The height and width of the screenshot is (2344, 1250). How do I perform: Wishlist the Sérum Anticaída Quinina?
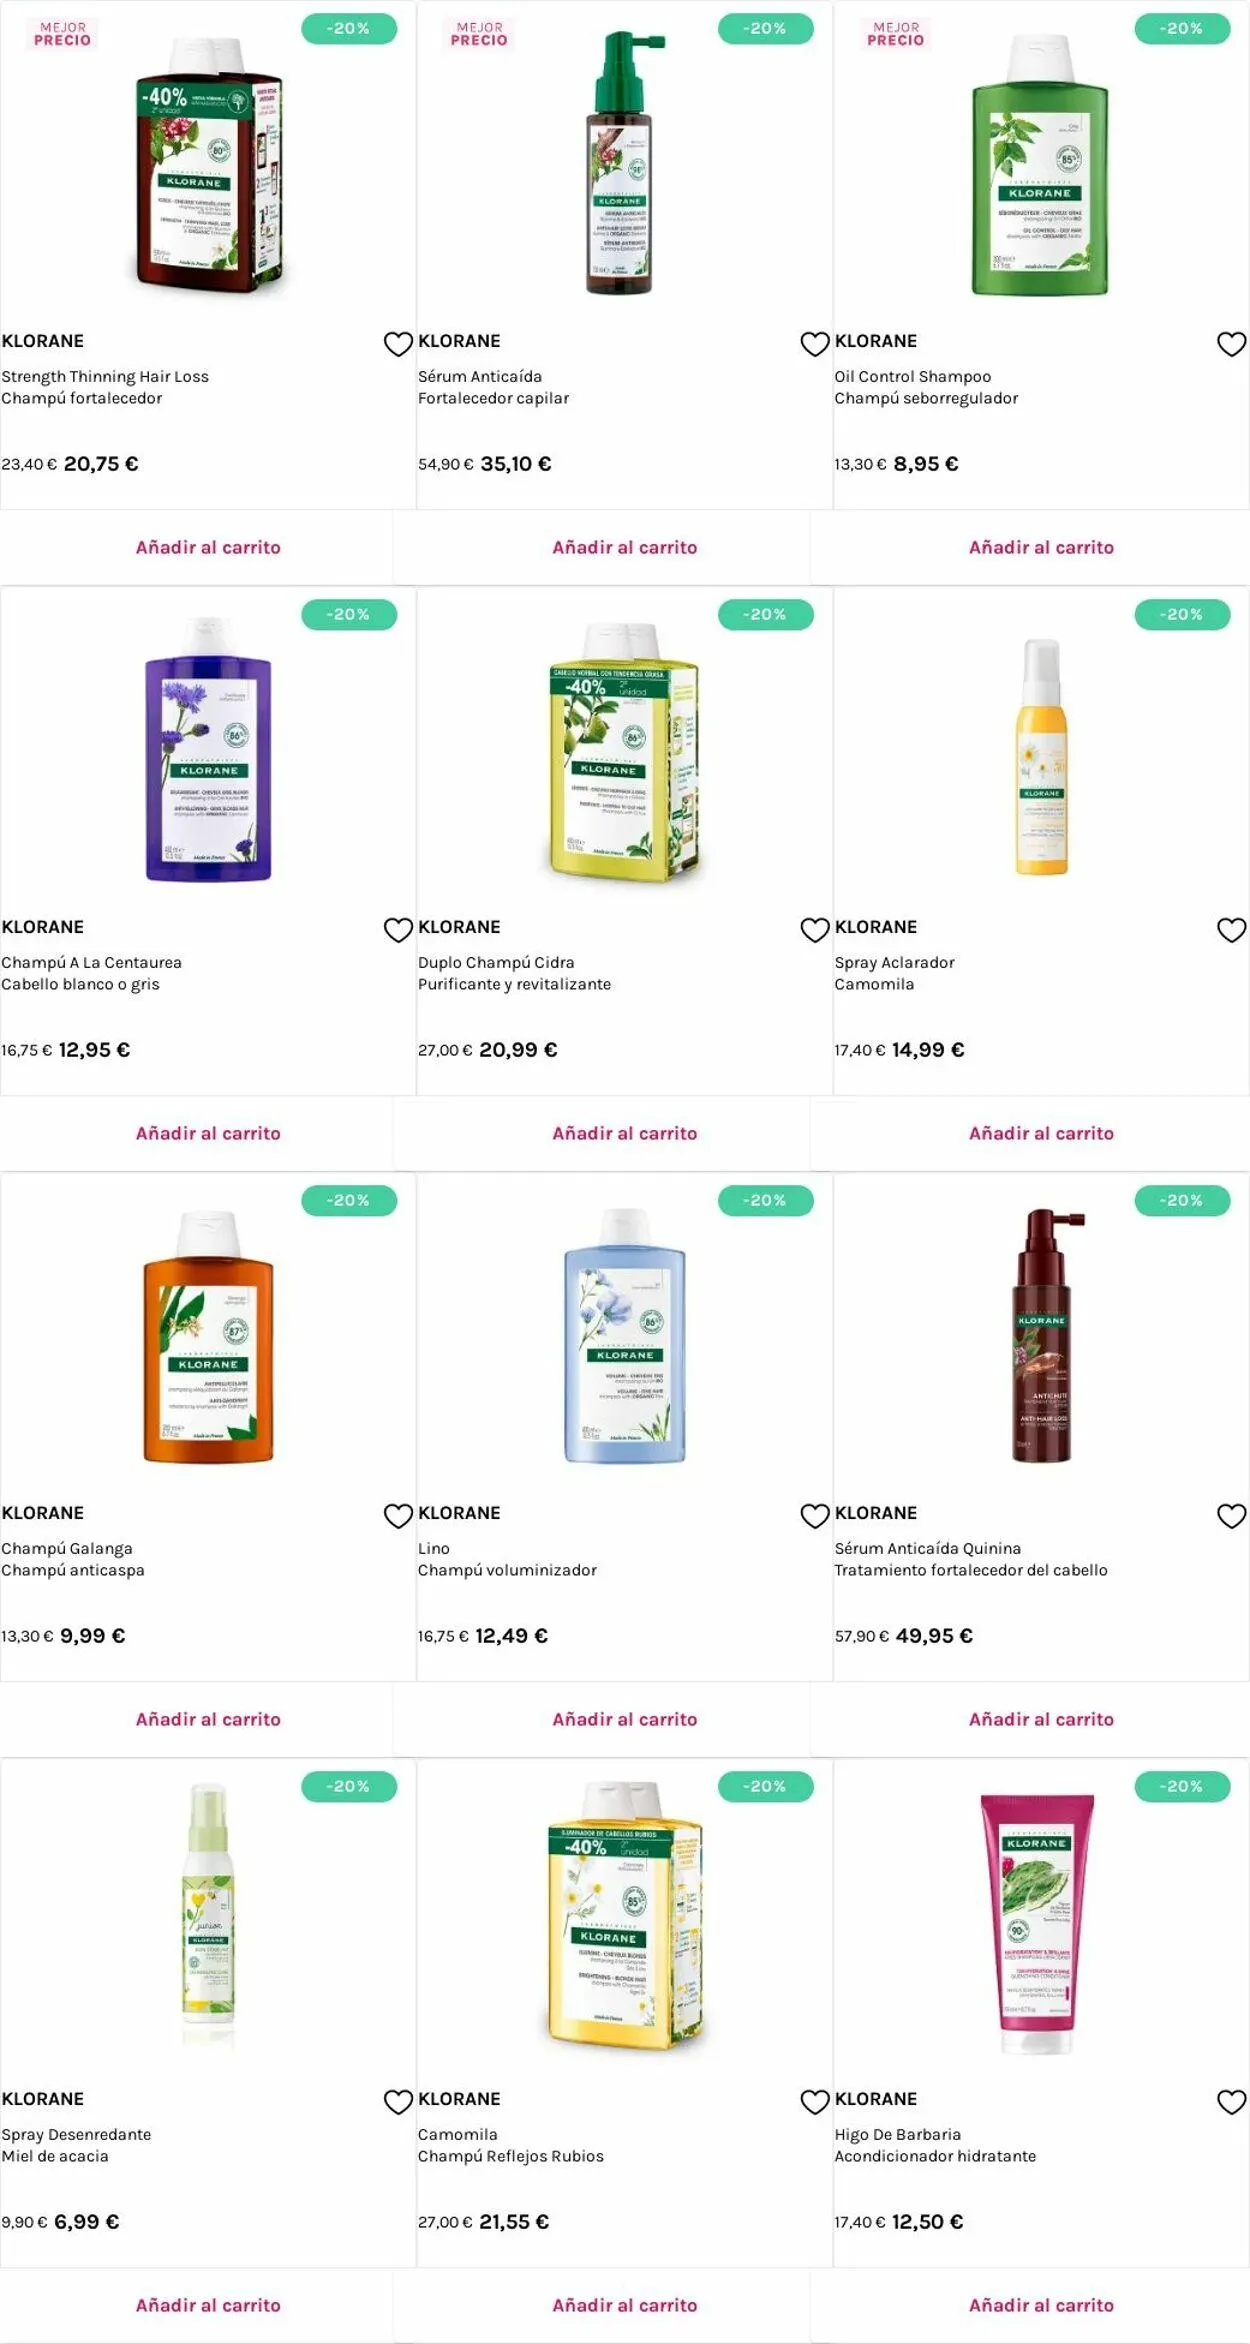pos(1231,1516)
